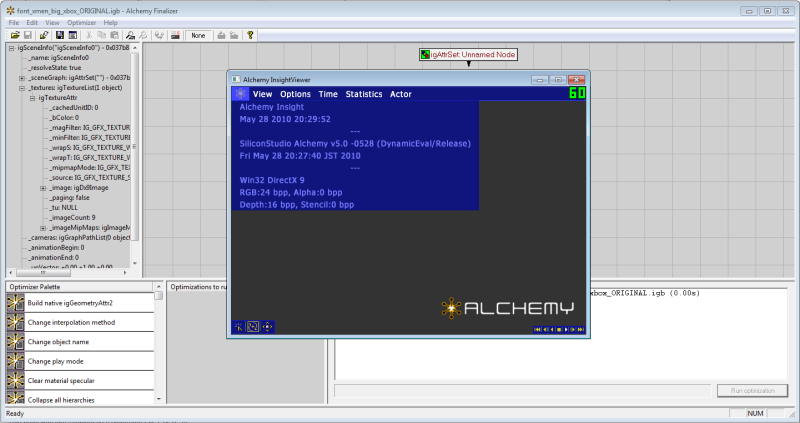Click the select-pointer icon at viewer bottom-left
The width and height of the screenshot is (800, 423).
(x=239, y=326)
